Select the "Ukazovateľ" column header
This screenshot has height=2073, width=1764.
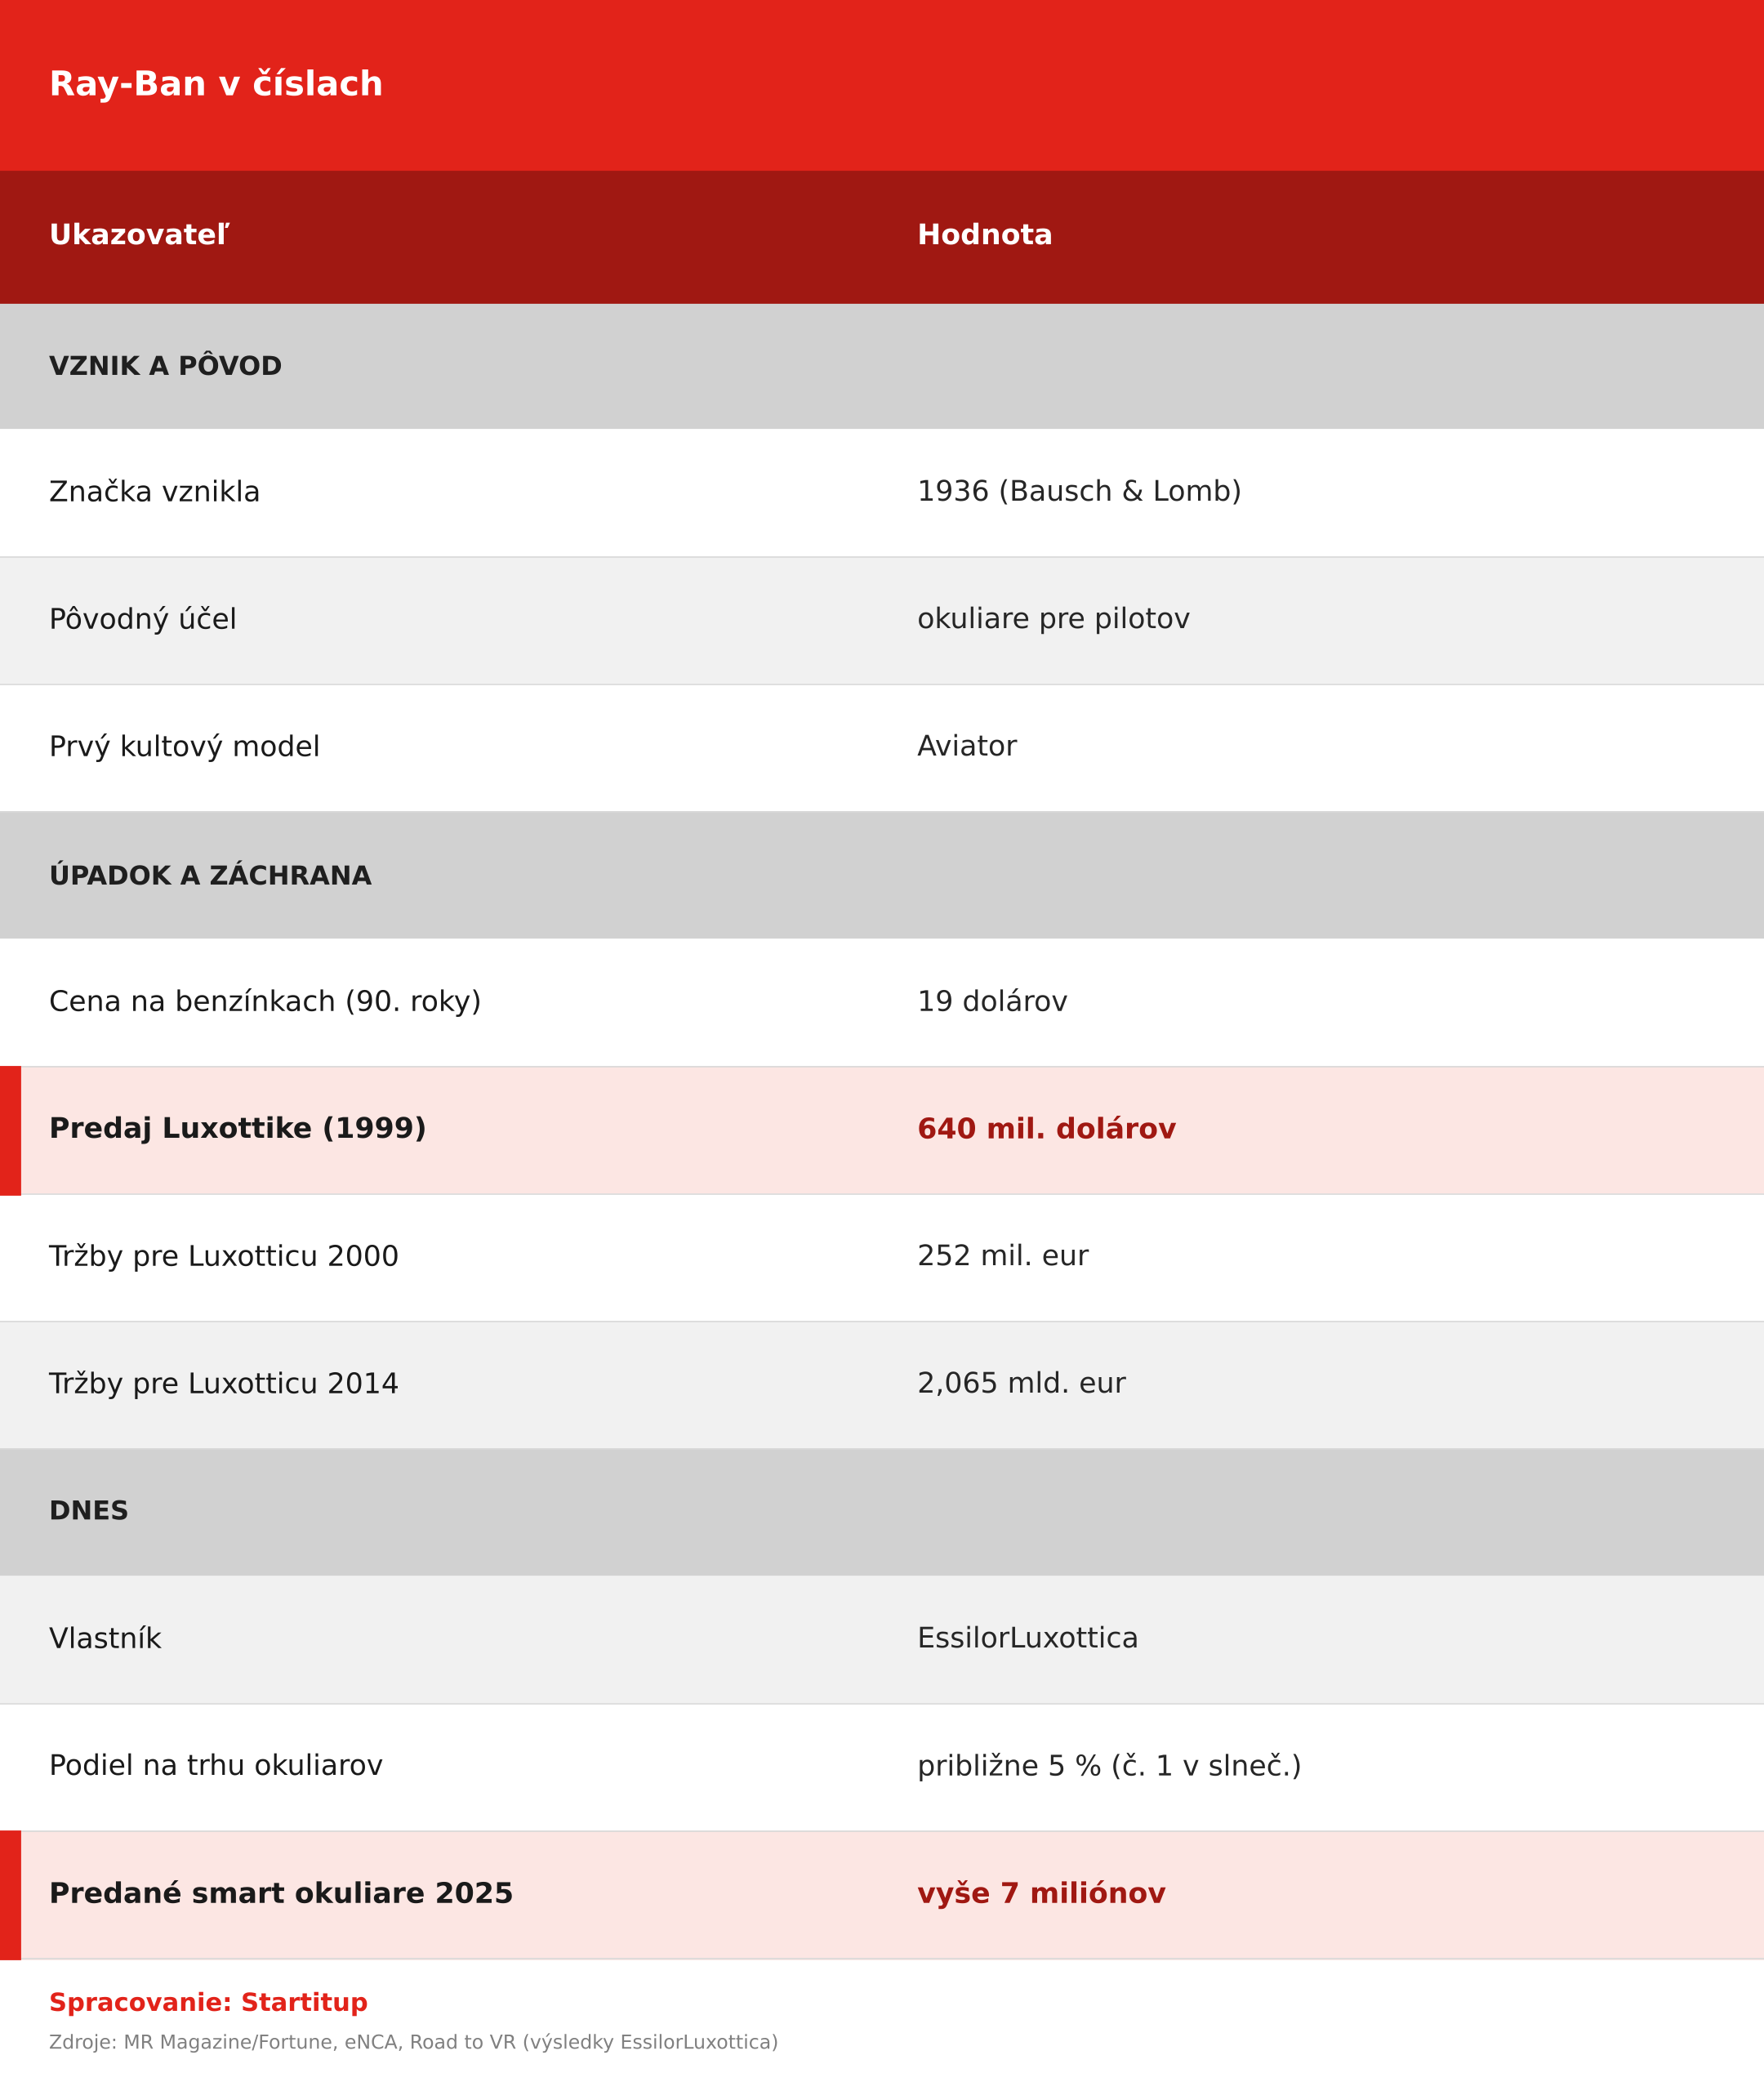pos(139,236)
